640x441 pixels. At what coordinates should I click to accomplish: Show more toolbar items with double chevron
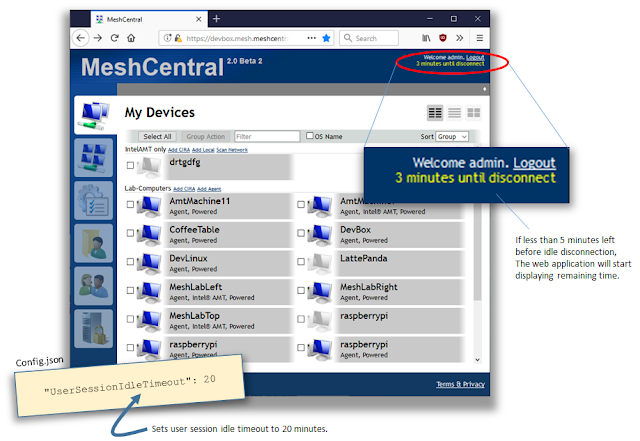click(460, 38)
